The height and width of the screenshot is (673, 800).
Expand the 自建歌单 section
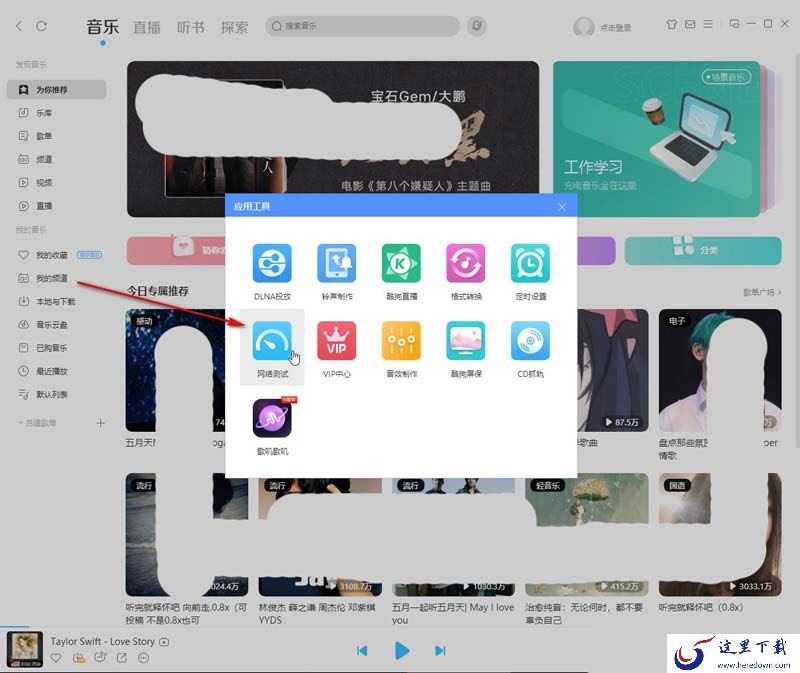tap(37, 423)
